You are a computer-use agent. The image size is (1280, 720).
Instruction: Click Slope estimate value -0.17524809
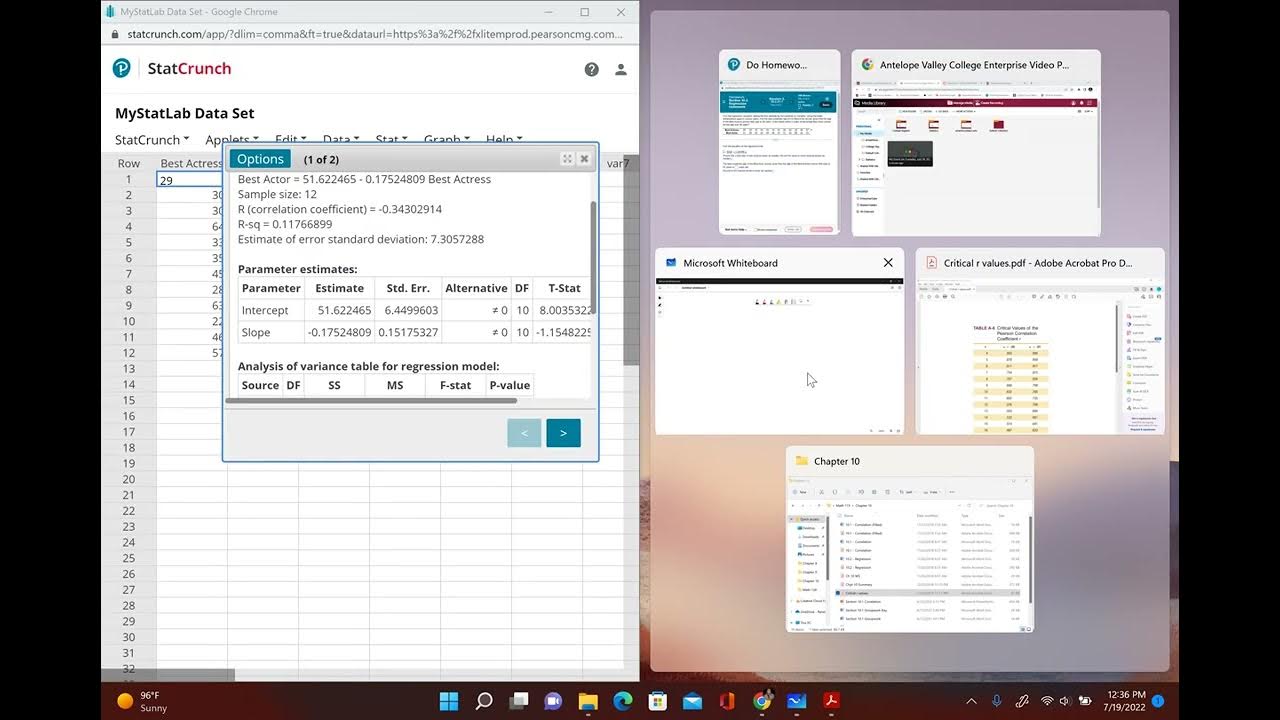340,332
